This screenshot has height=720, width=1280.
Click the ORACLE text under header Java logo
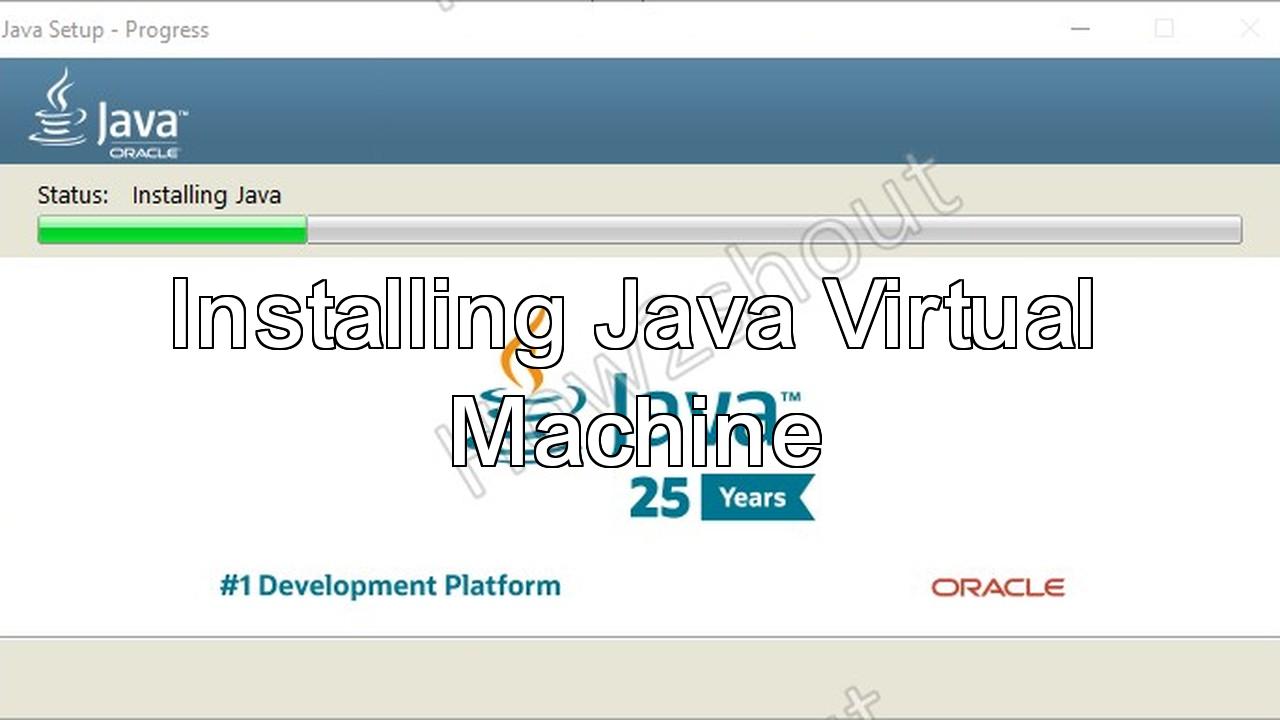144,153
